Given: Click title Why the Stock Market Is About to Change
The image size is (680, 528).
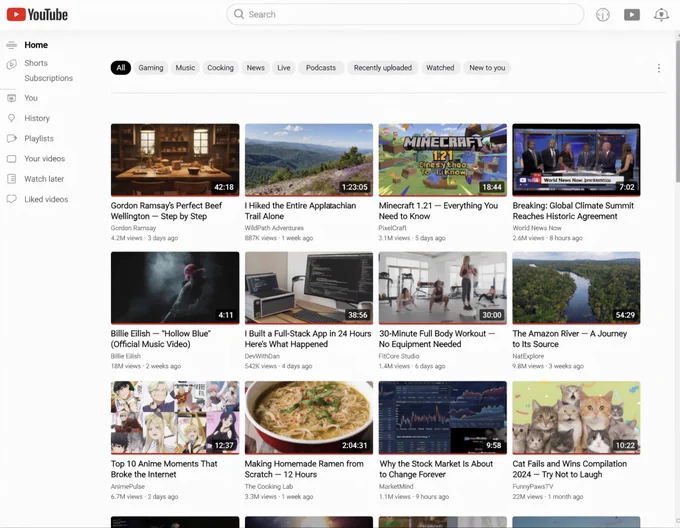Looking at the screenshot, I should [x=436, y=469].
